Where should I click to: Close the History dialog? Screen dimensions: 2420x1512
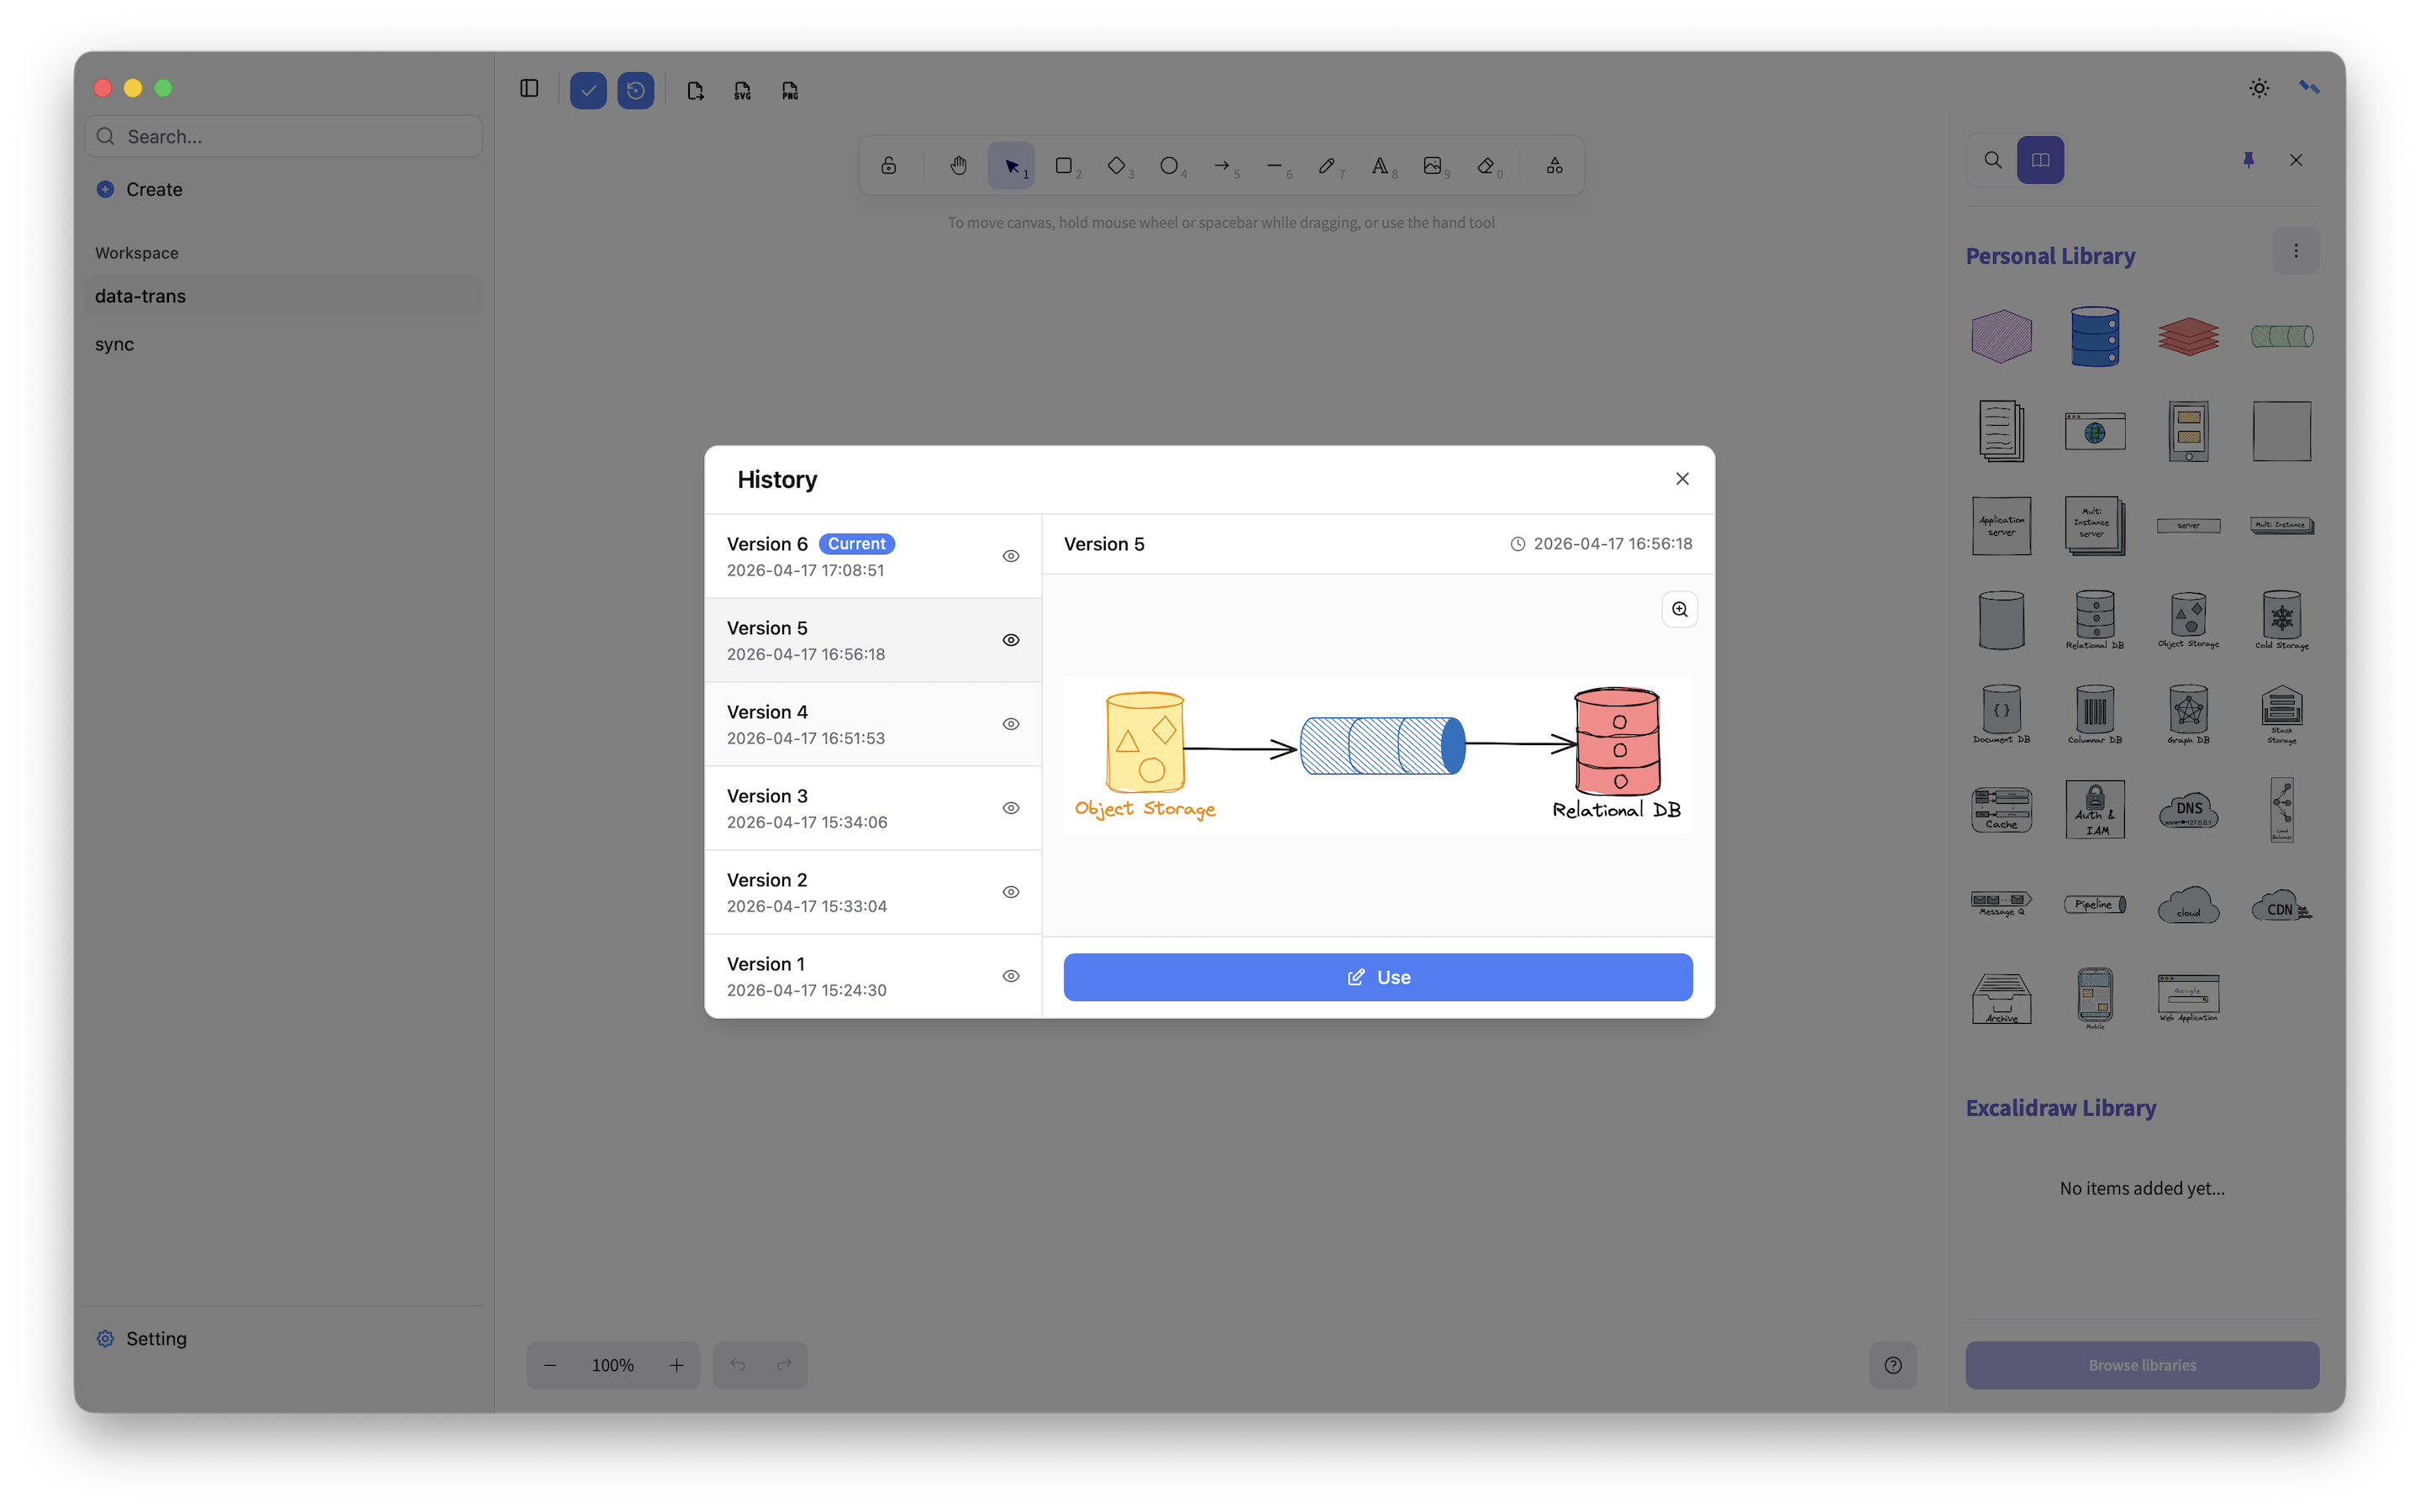tap(1682, 479)
